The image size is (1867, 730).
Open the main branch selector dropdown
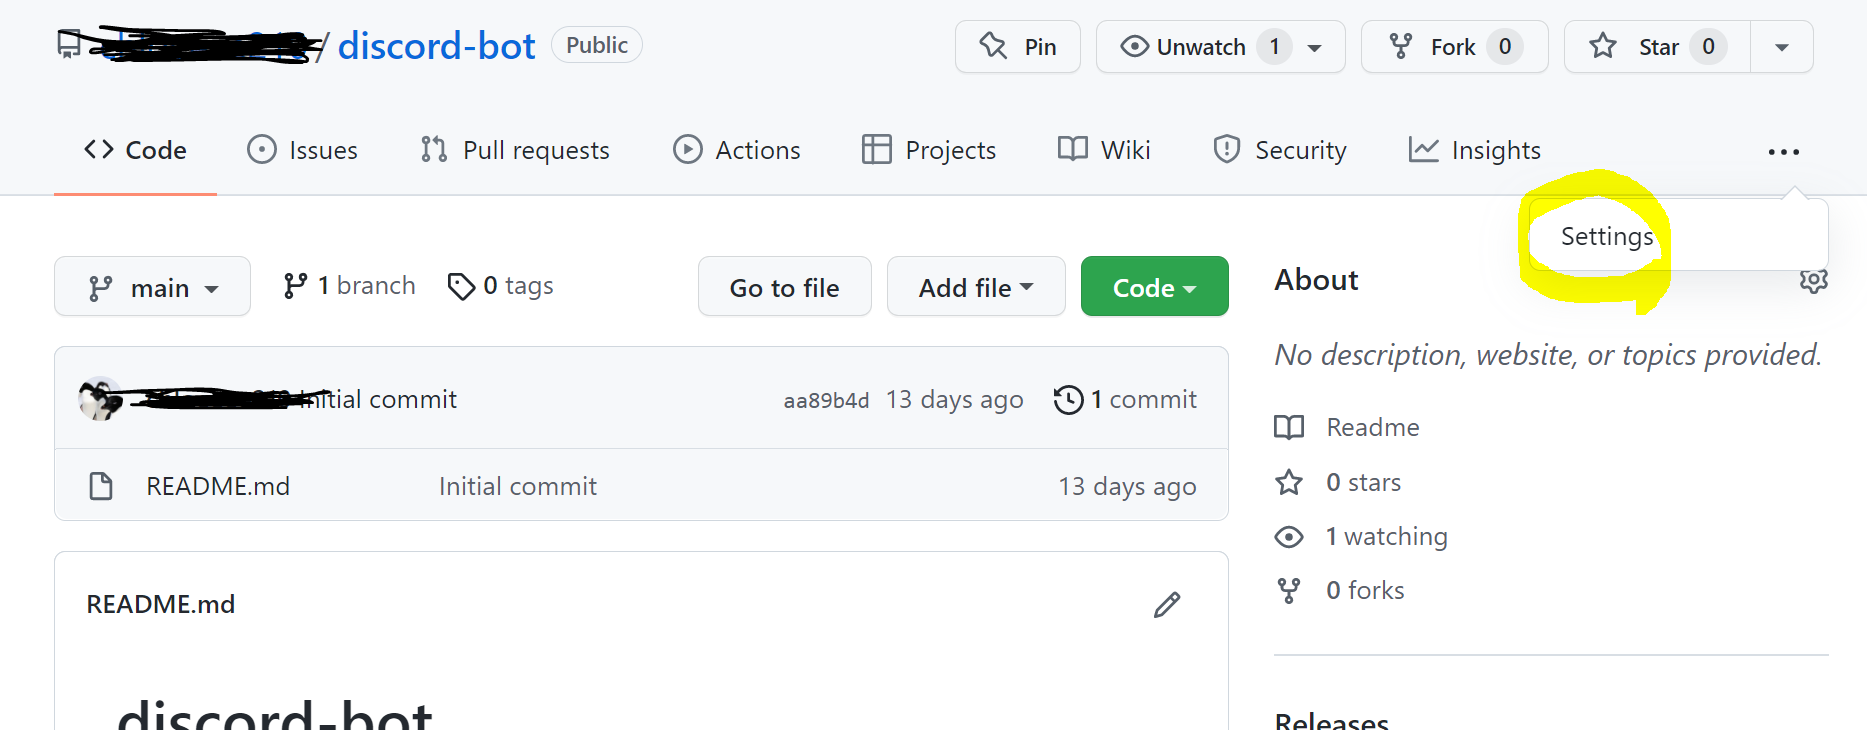tap(152, 287)
